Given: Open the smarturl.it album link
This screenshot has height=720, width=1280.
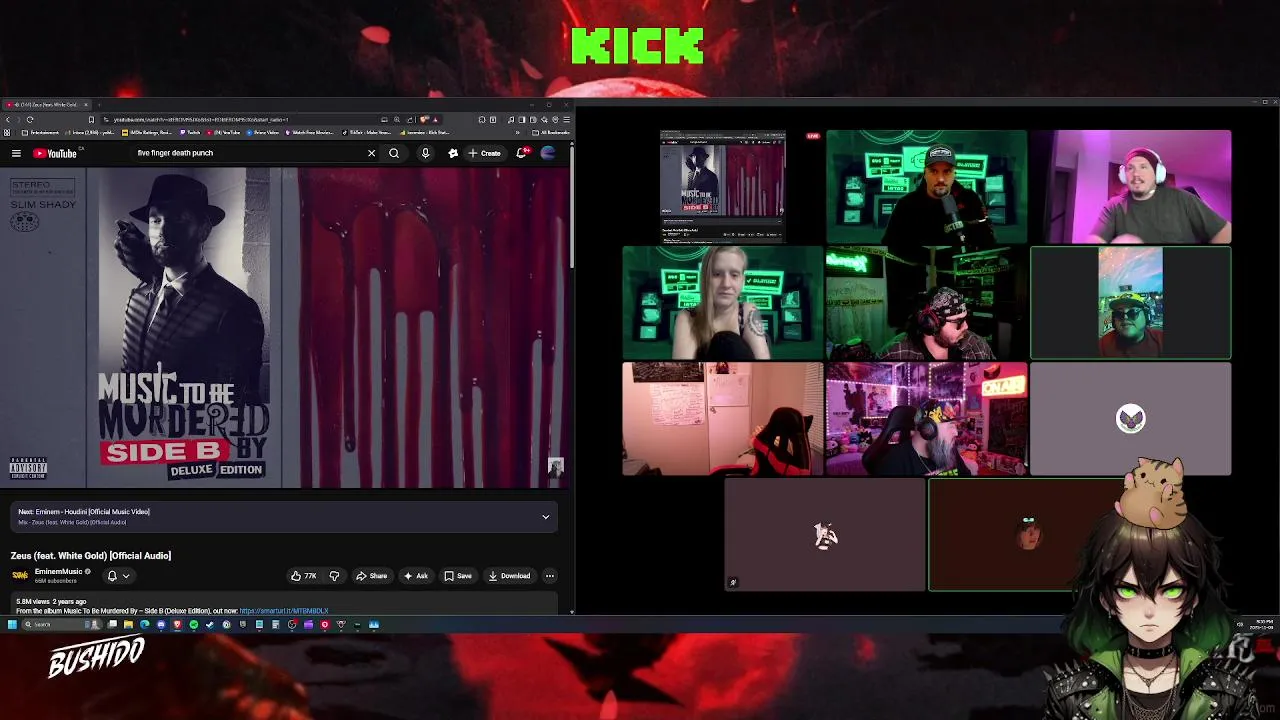Looking at the screenshot, I should [x=283, y=610].
